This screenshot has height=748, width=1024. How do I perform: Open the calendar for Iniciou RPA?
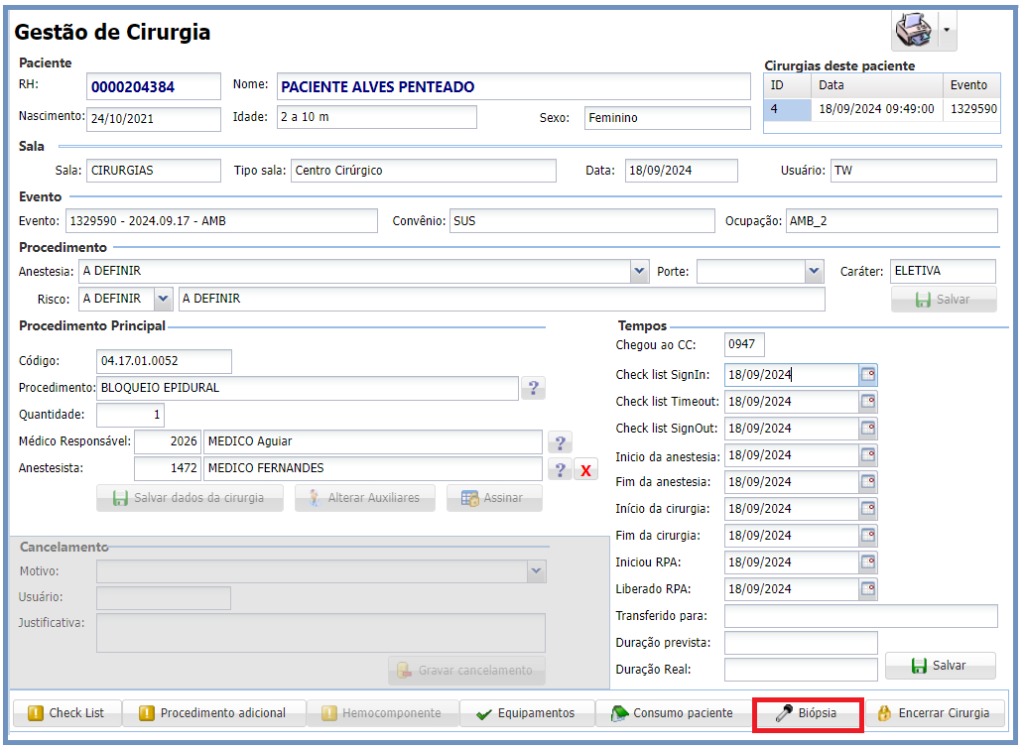click(868, 562)
